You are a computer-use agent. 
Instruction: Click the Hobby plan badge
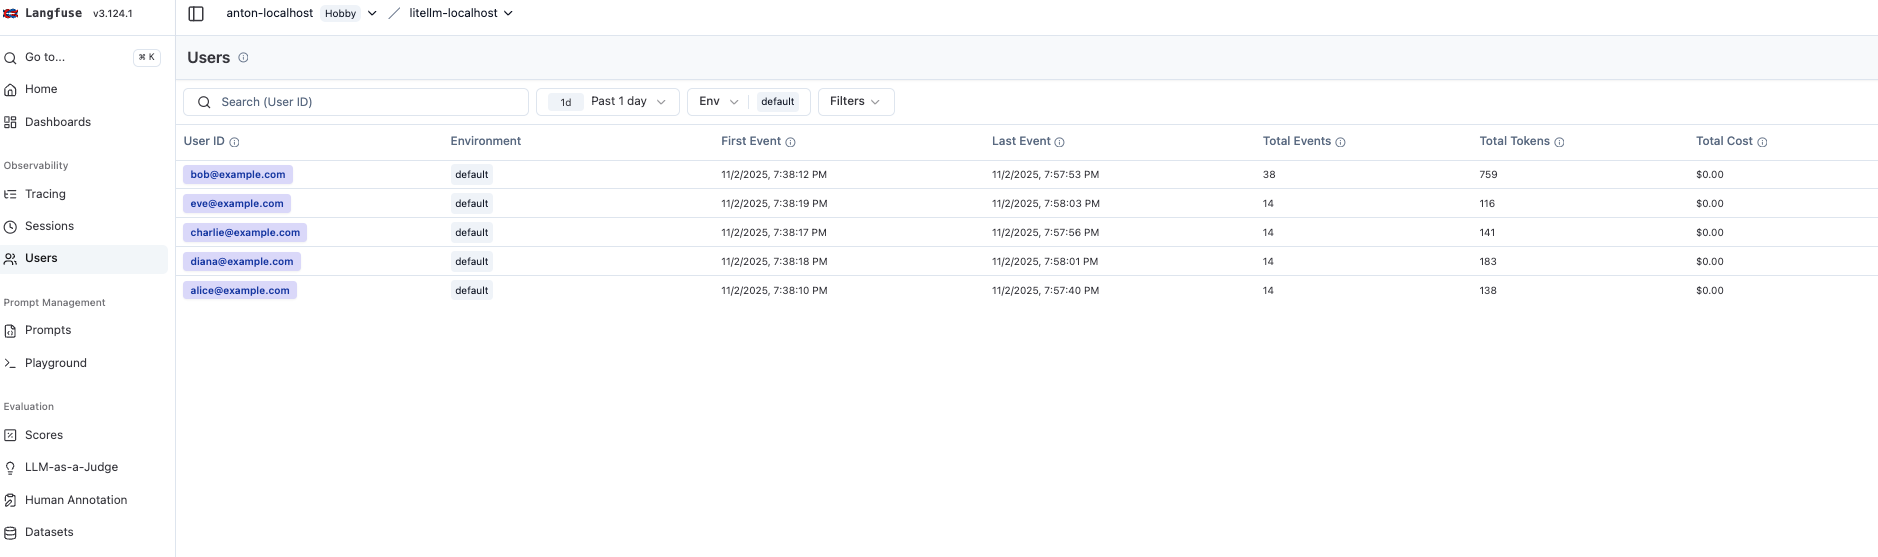tap(340, 14)
